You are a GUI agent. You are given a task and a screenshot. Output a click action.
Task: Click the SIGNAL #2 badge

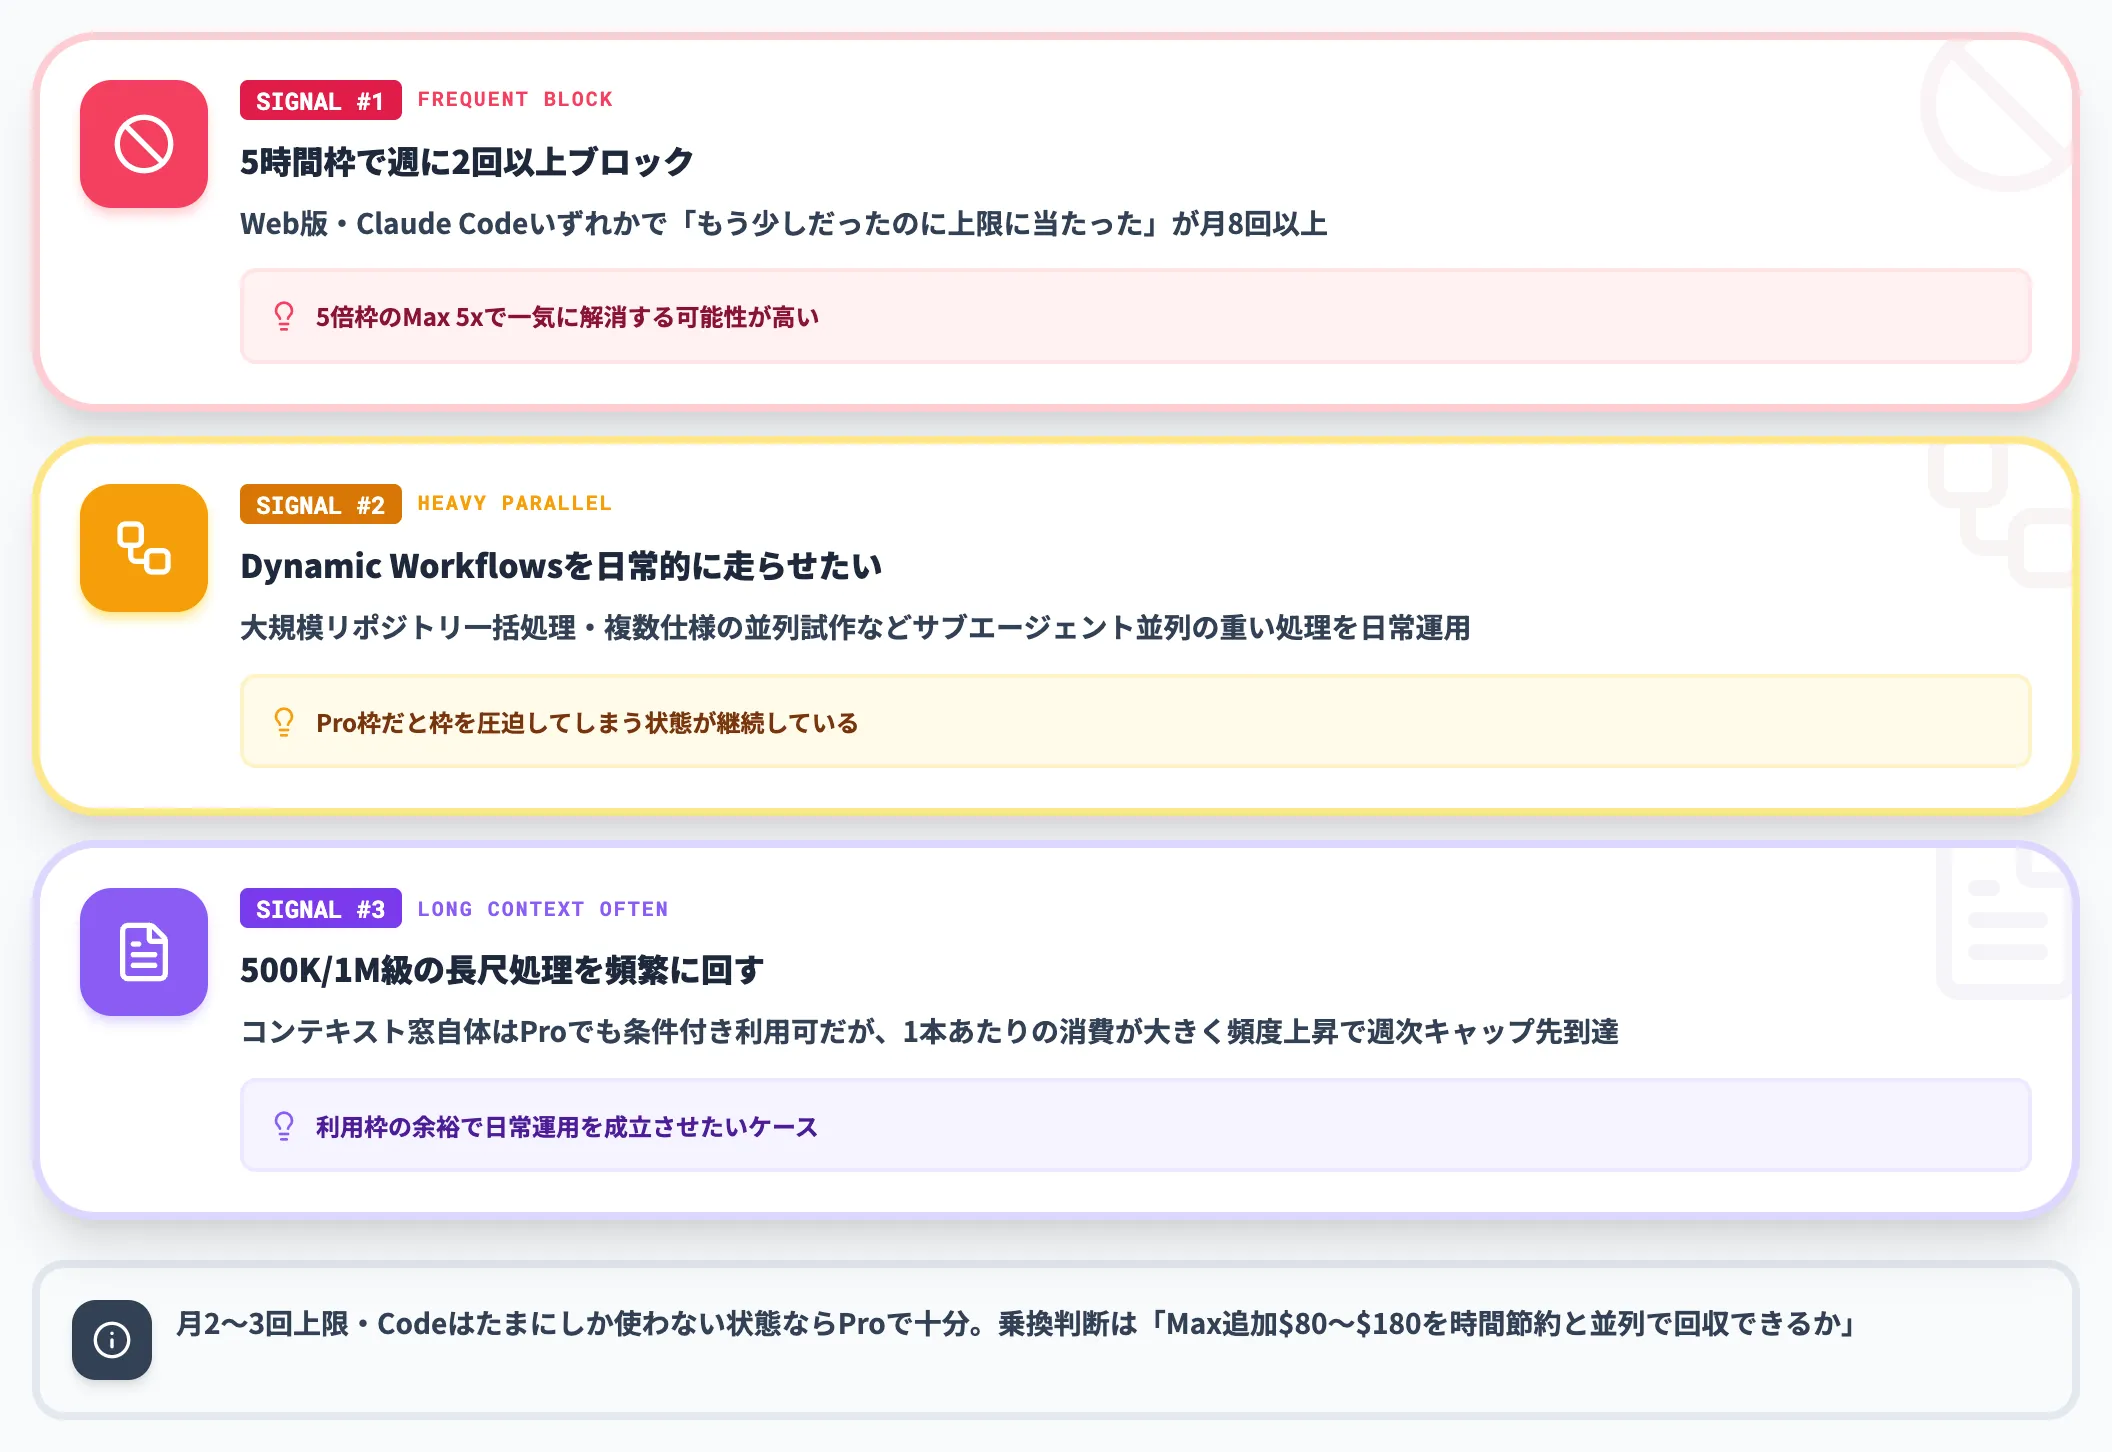(x=321, y=504)
